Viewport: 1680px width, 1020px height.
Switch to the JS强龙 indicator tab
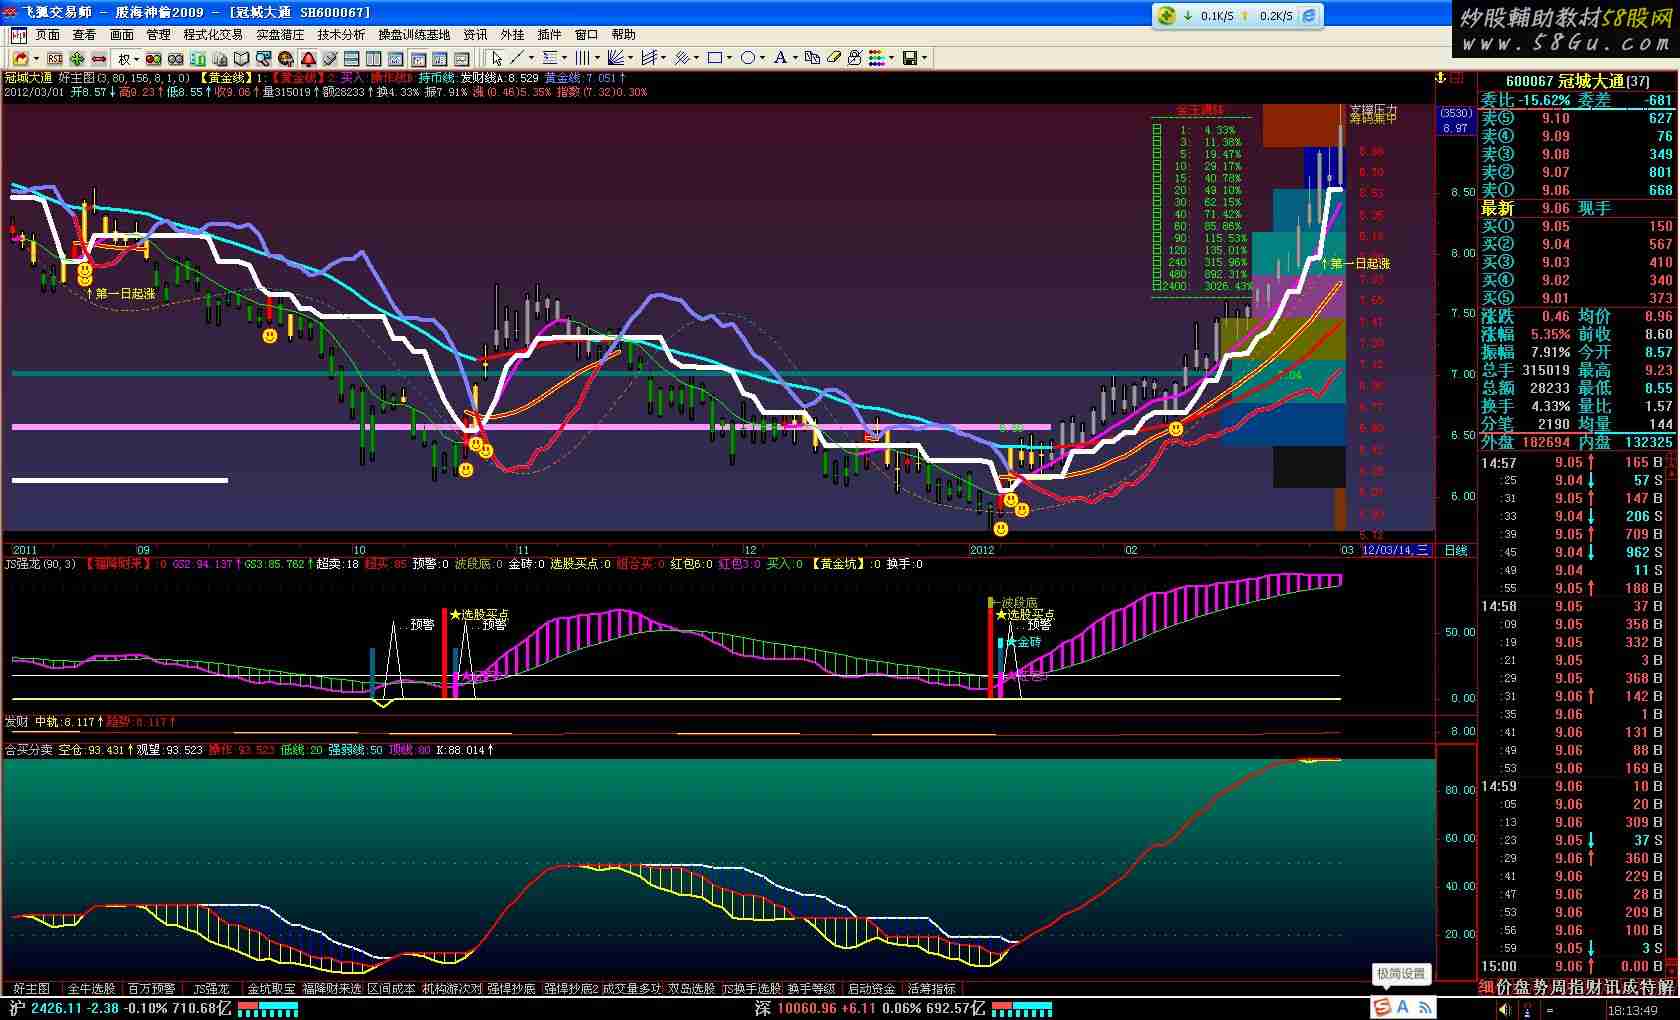[211, 989]
